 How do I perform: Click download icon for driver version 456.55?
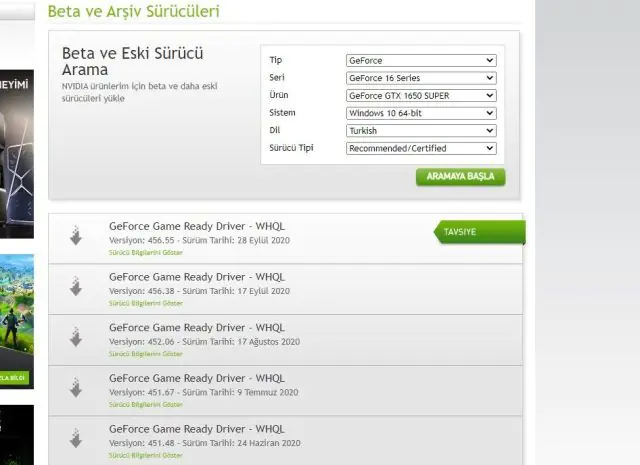76,236
